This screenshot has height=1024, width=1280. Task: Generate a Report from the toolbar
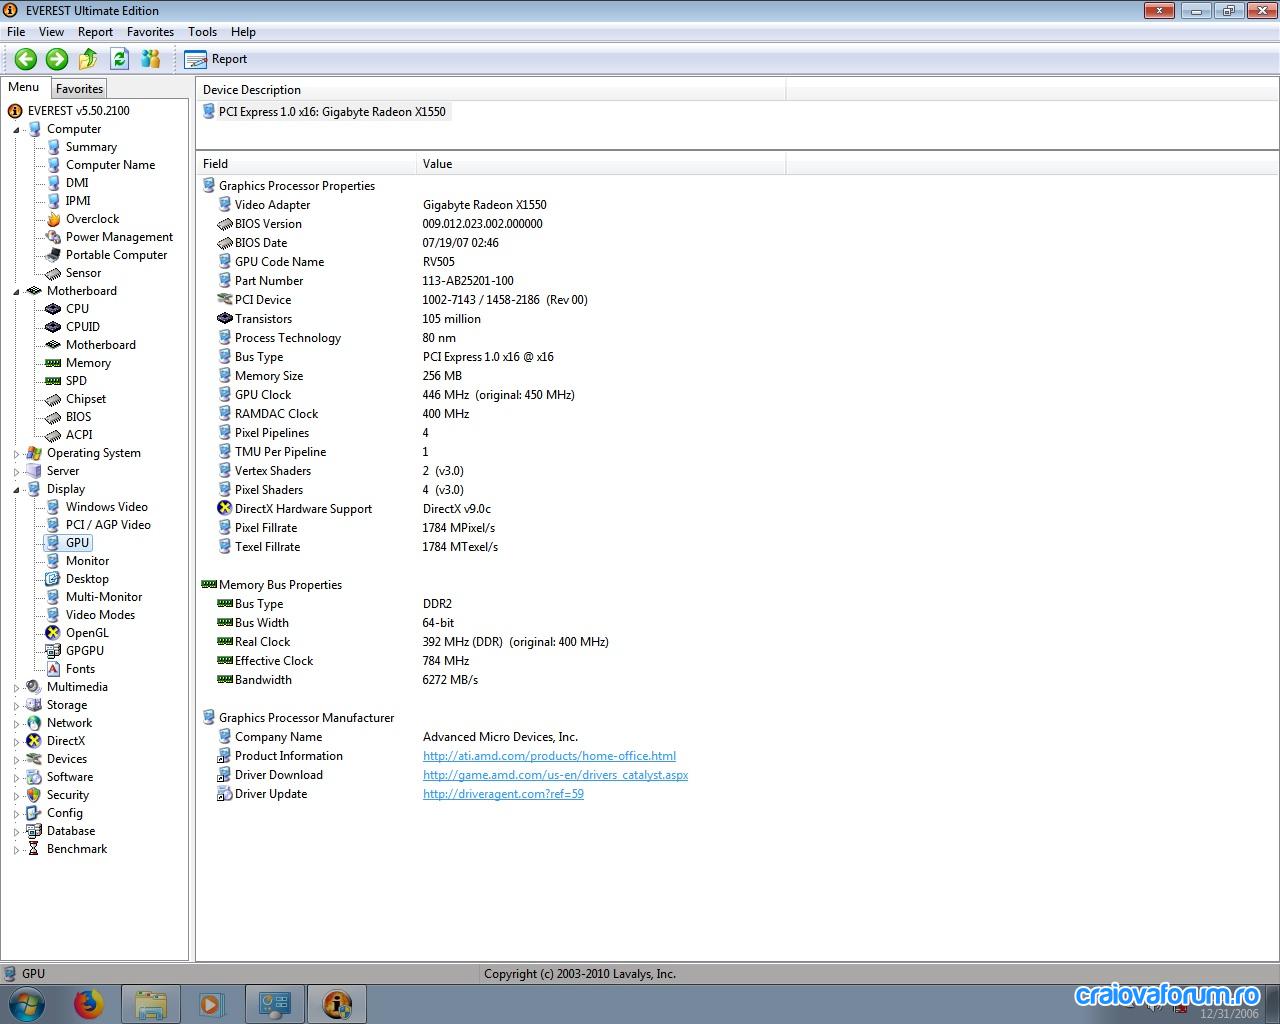[216, 59]
